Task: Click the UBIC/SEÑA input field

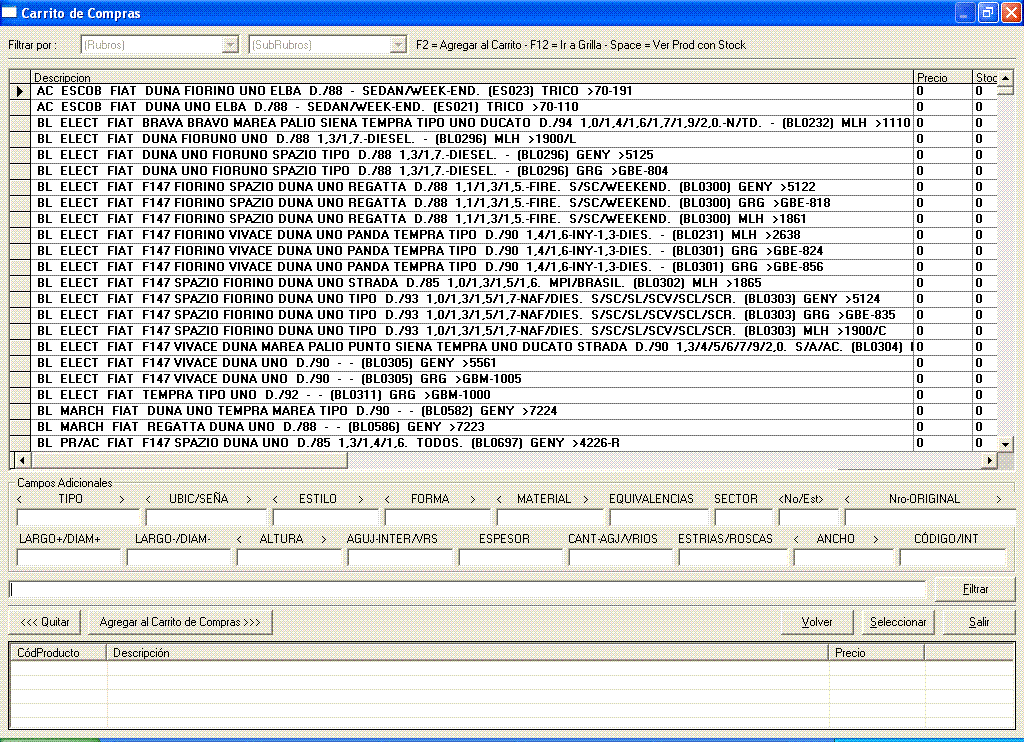Action: point(207,518)
